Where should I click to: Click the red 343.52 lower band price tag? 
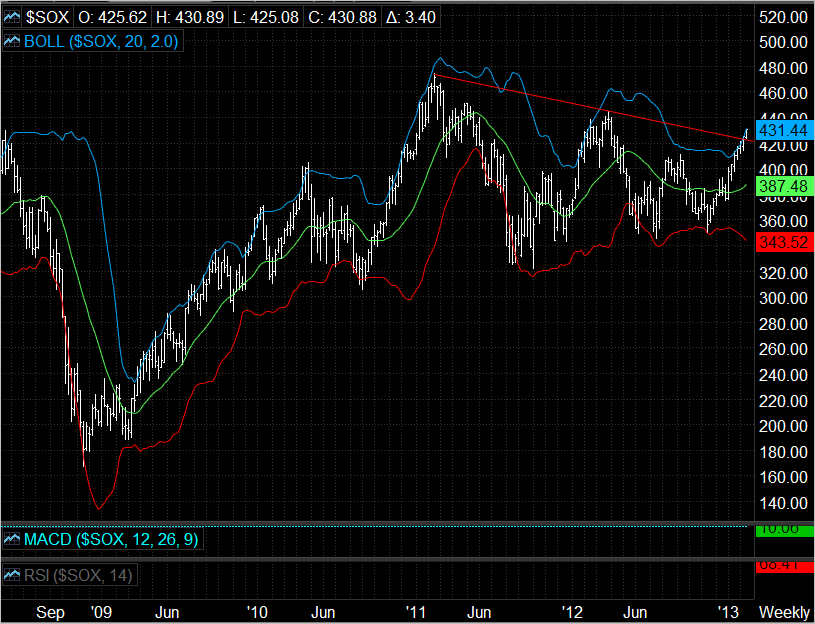782,243
